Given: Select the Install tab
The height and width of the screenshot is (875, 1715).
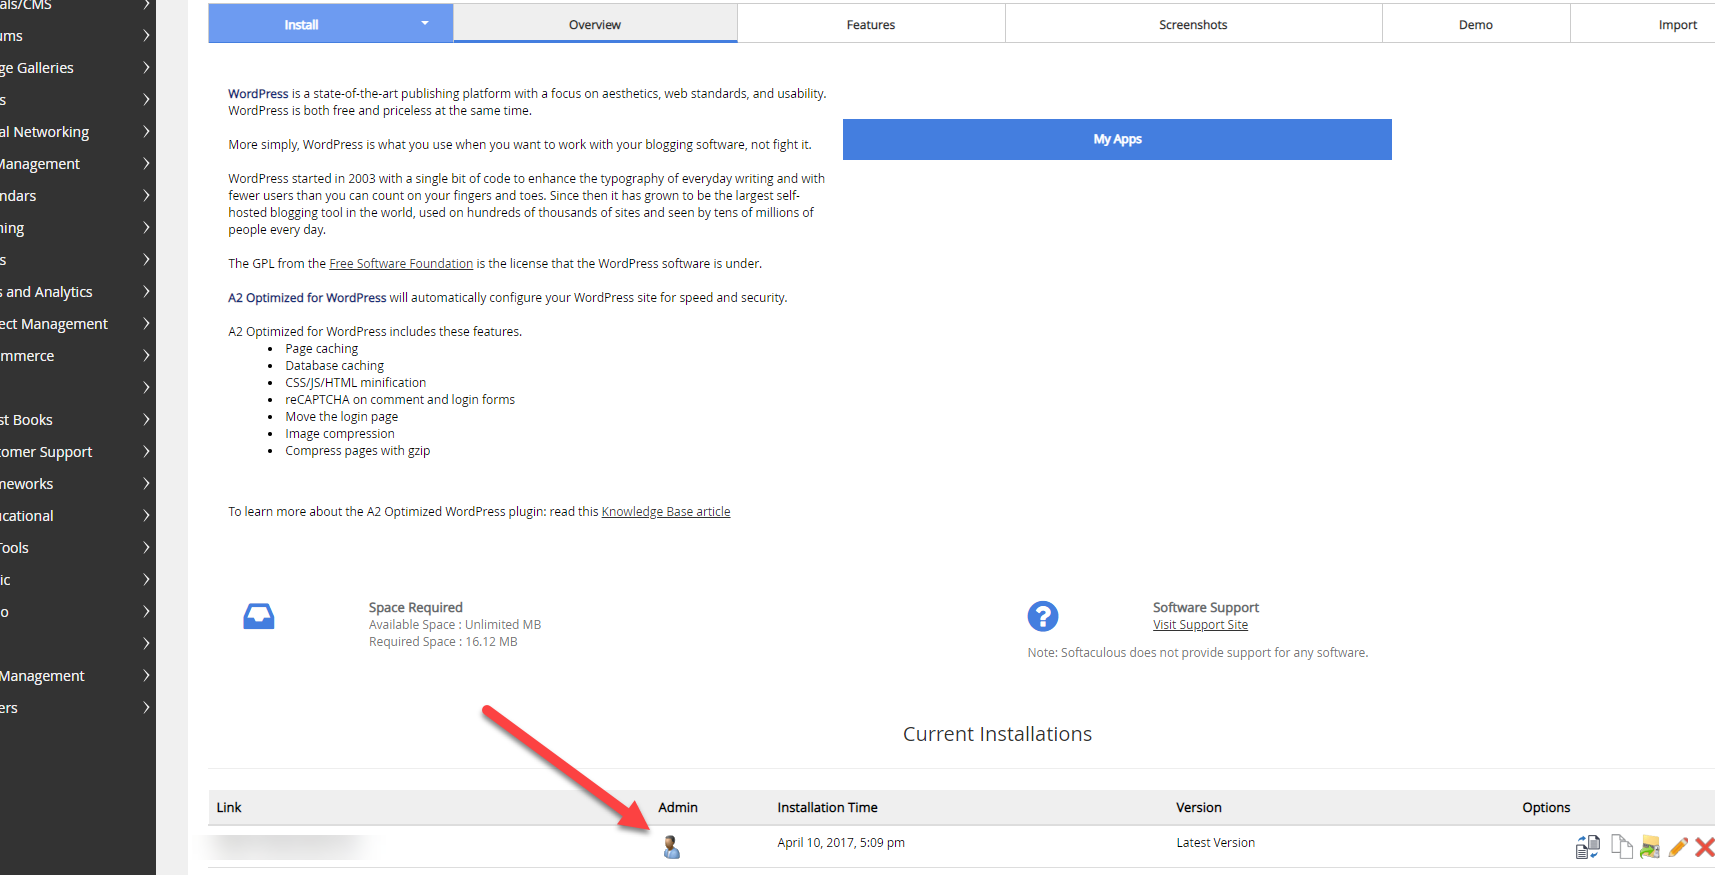Looking at the screenshot, I should tap(301, 24).
